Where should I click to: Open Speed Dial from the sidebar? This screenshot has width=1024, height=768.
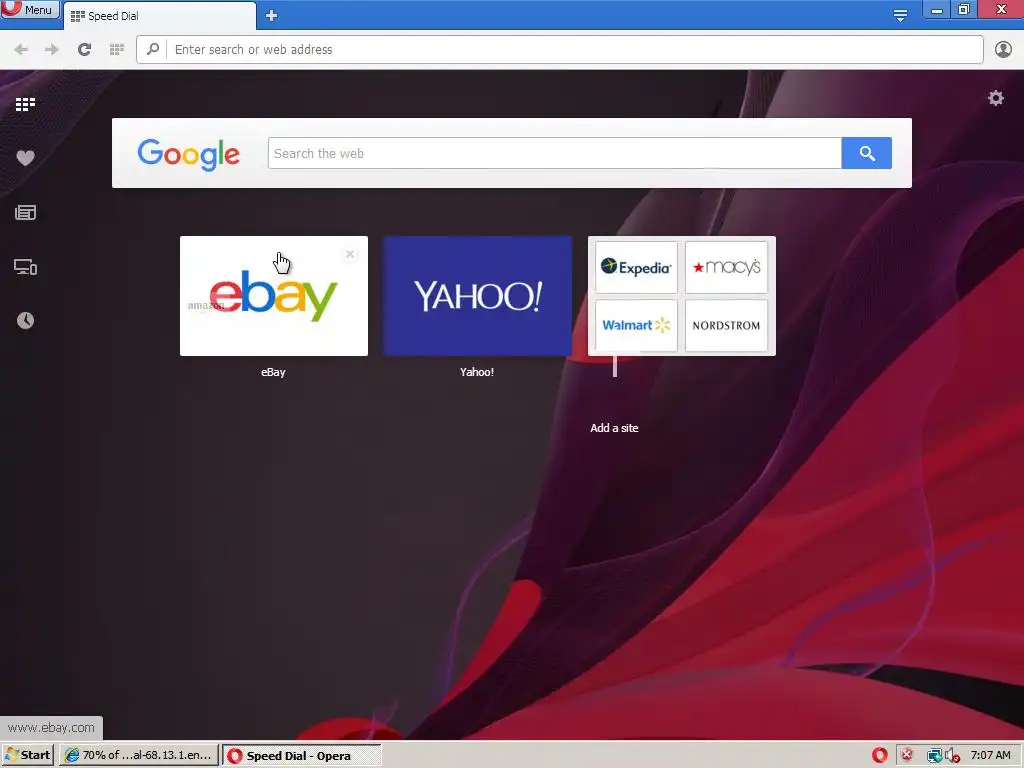click(x=25, y=104)
